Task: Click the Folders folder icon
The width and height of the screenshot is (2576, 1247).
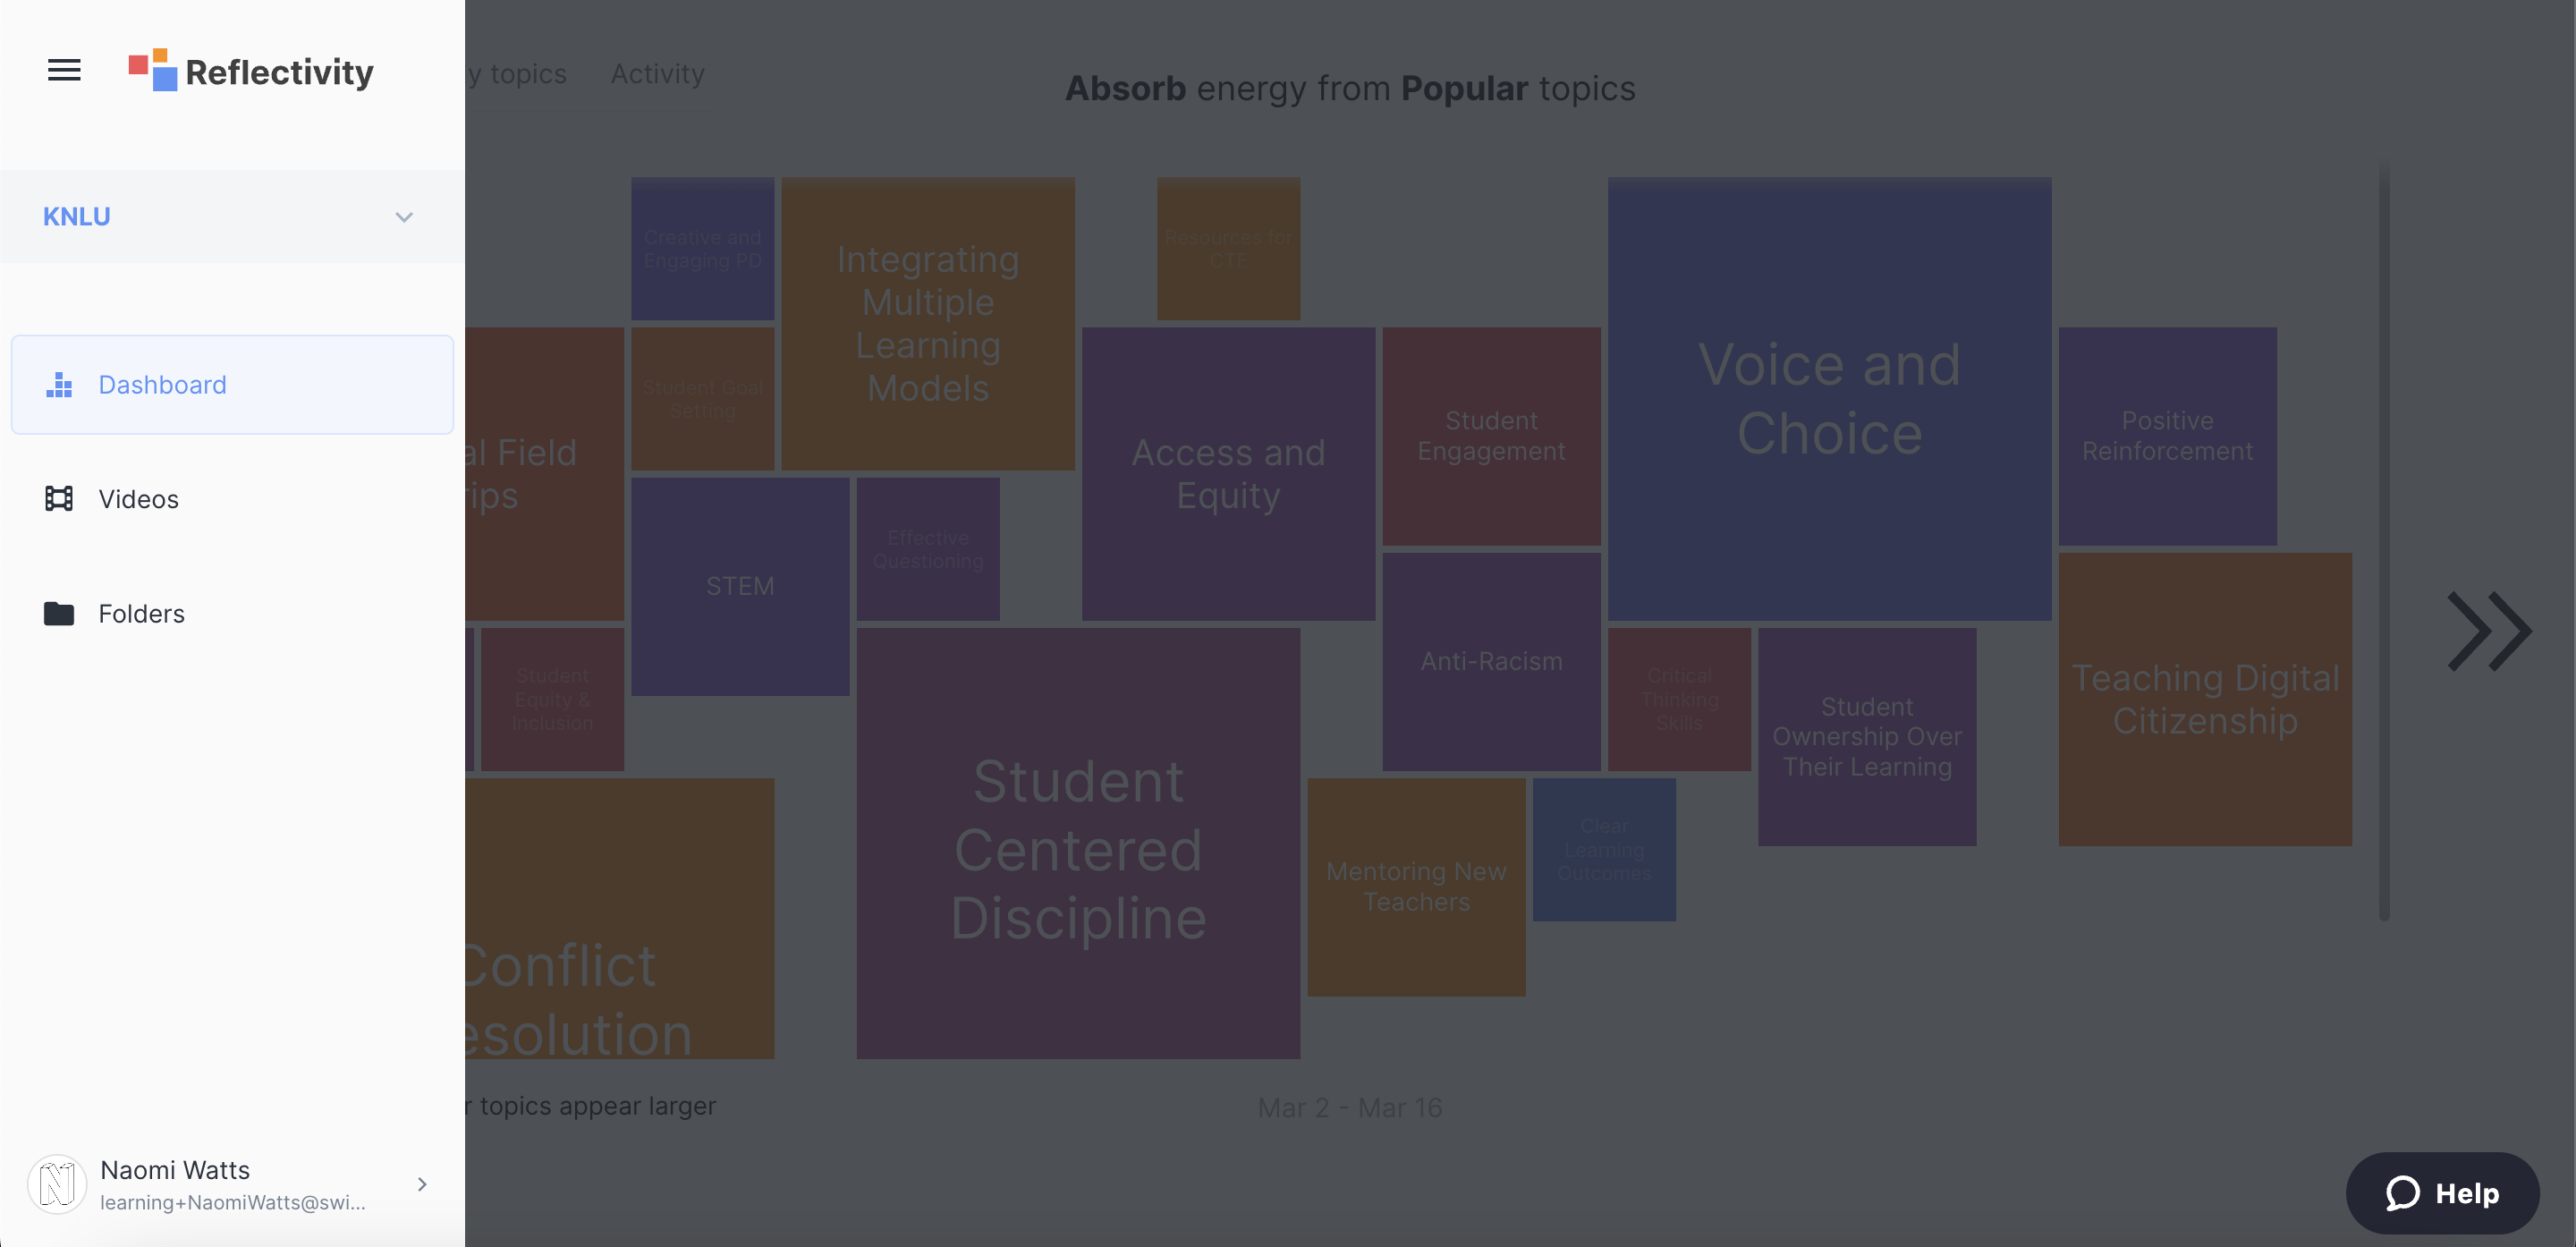Action: (59, 613)
